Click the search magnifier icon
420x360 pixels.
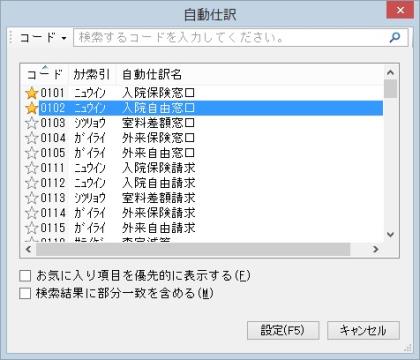pyautogui.click(x=395, y=37)
